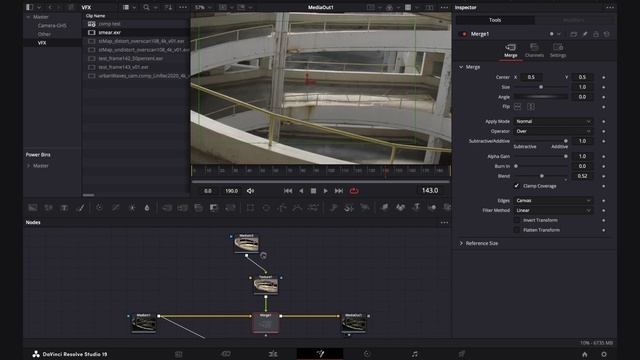Screen dimensions: 640x360
Task: Open the Channels tab of Merge1
Action: pyautogui.click(x=534, y=51)
